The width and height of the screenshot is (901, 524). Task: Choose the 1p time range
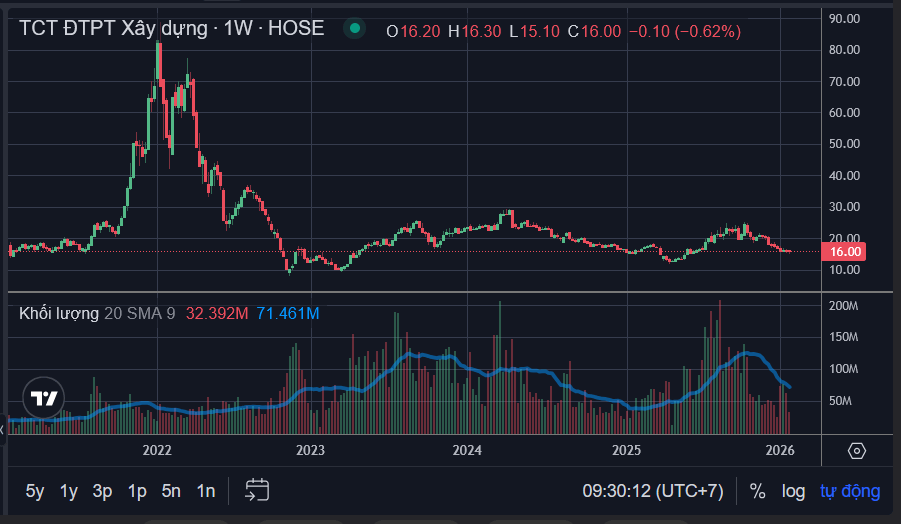137,491
